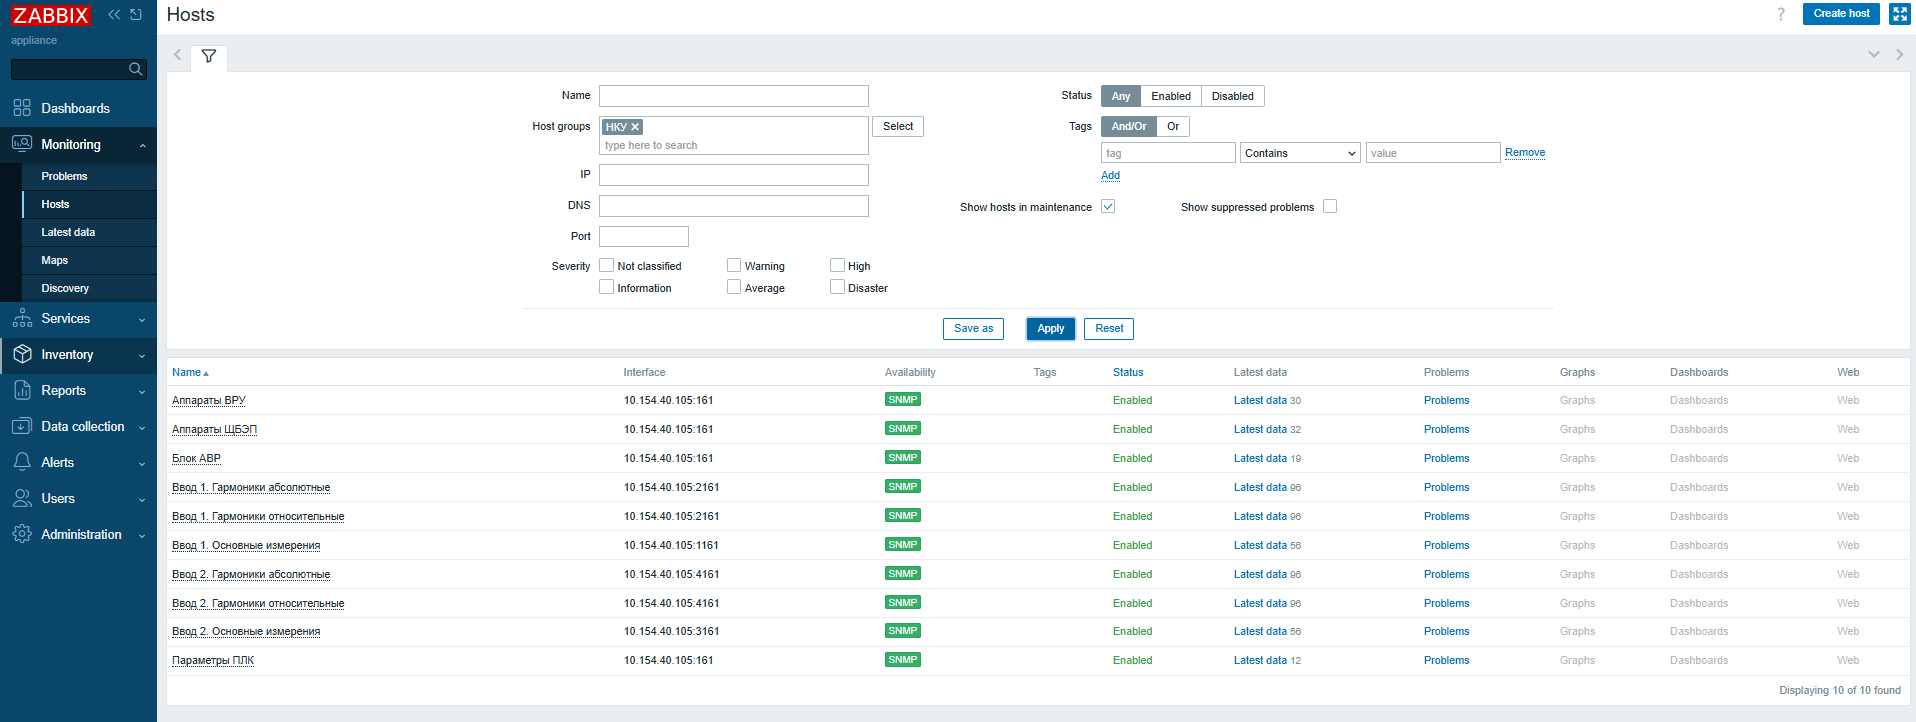Select Enabled status filter
This screenshot has height=722, width=1916.
pos(1171,96)
